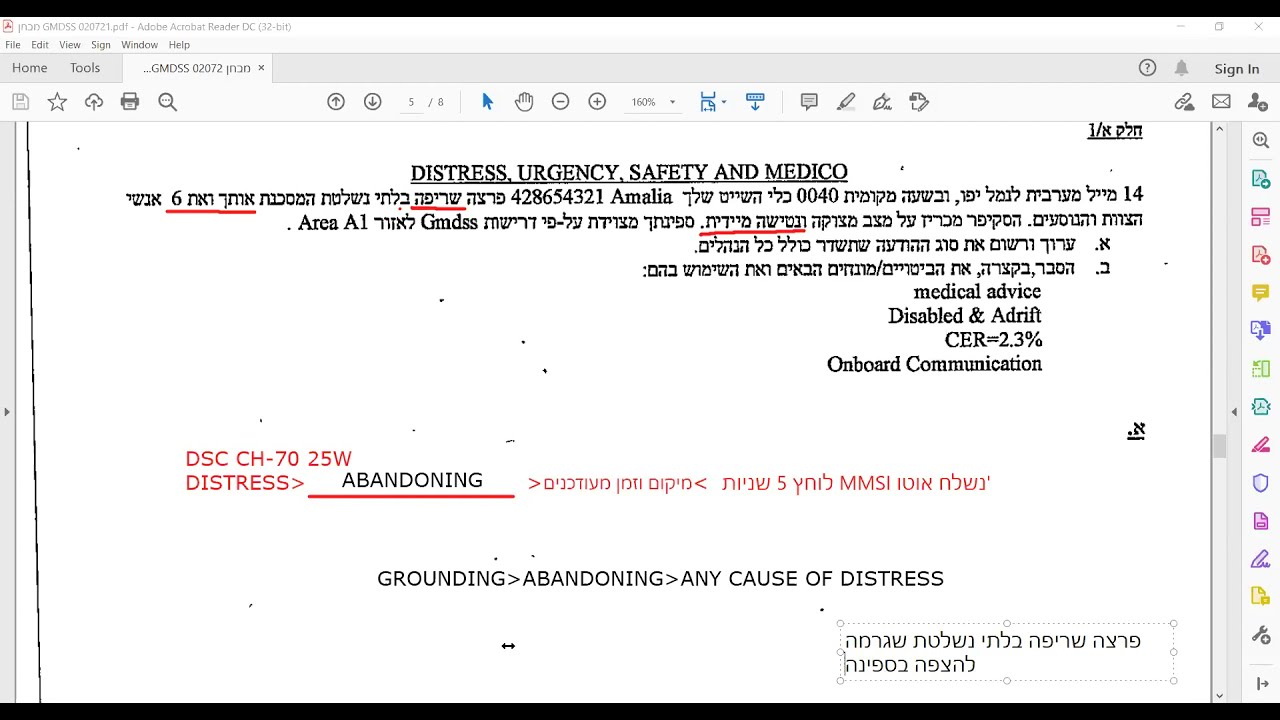The width and height of the screenshot is (1280, 720).
Task: Activate the hand pan tool
Action: [x=524, y=102]
